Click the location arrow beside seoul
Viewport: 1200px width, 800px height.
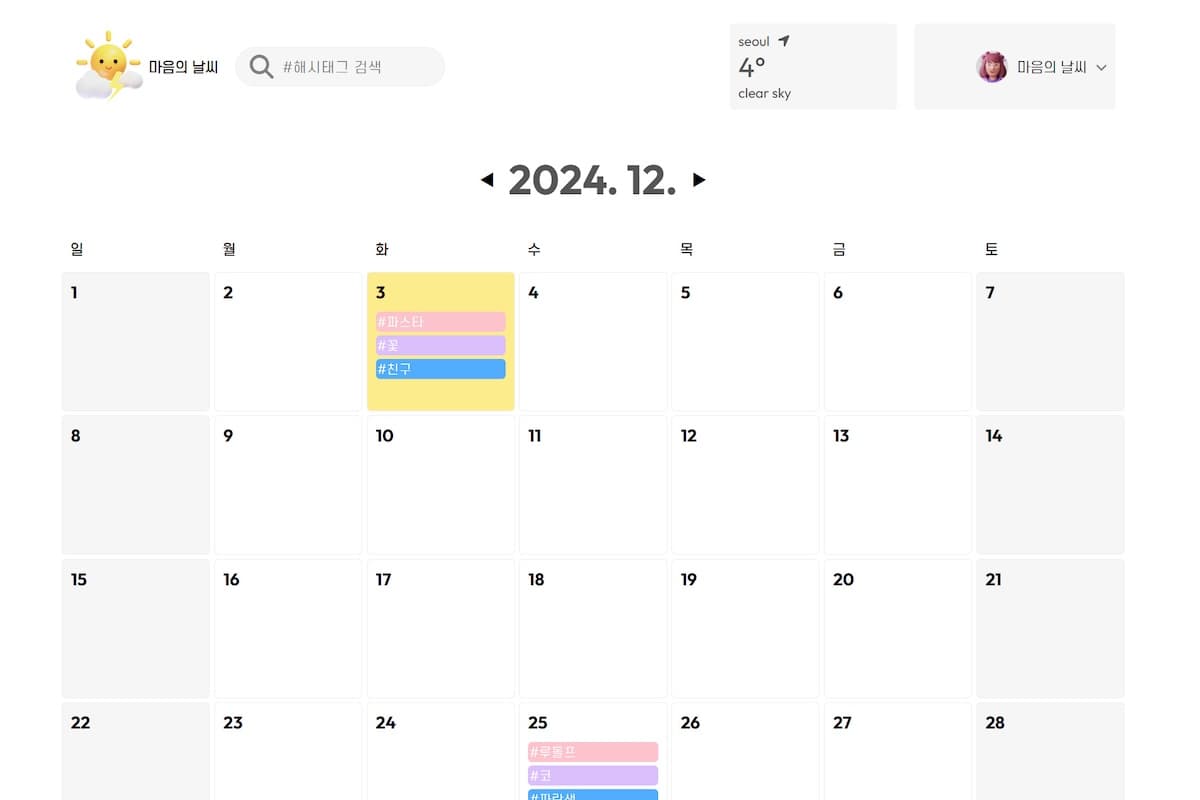(x=784, y=41)
